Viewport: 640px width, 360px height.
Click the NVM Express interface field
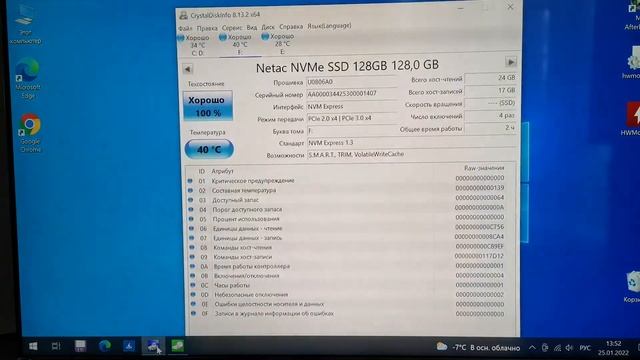click(x=351, y=106)
